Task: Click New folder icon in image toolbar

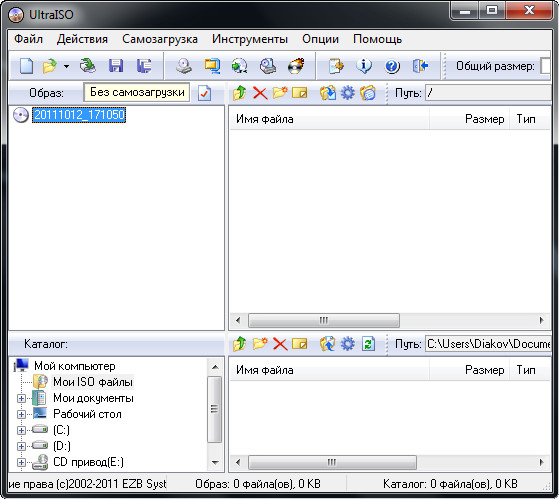Action: 280,93
